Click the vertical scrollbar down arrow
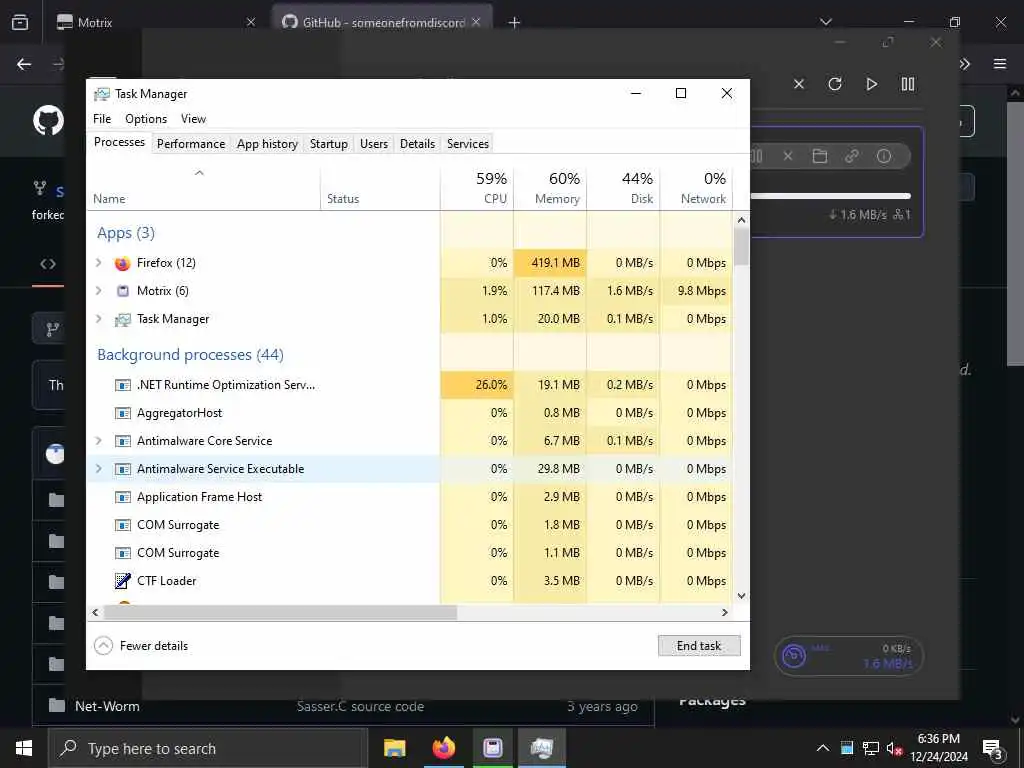 click(x=741, y=596)
